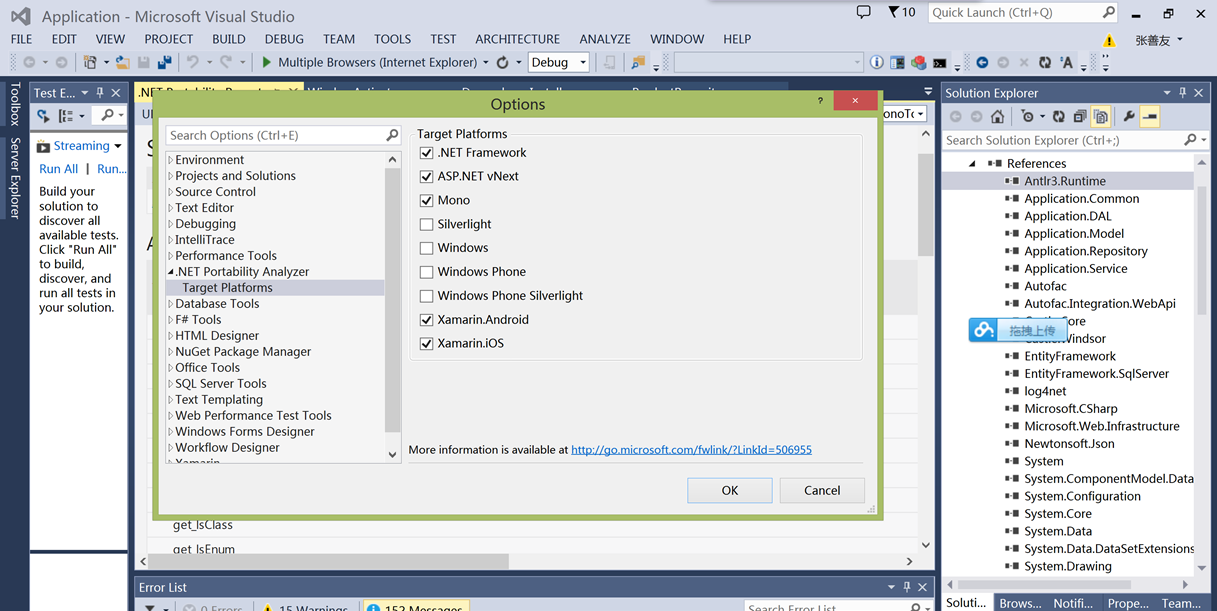Expand Projects and Solutions options node
1217x611 pixels.
tap(171, 176)
